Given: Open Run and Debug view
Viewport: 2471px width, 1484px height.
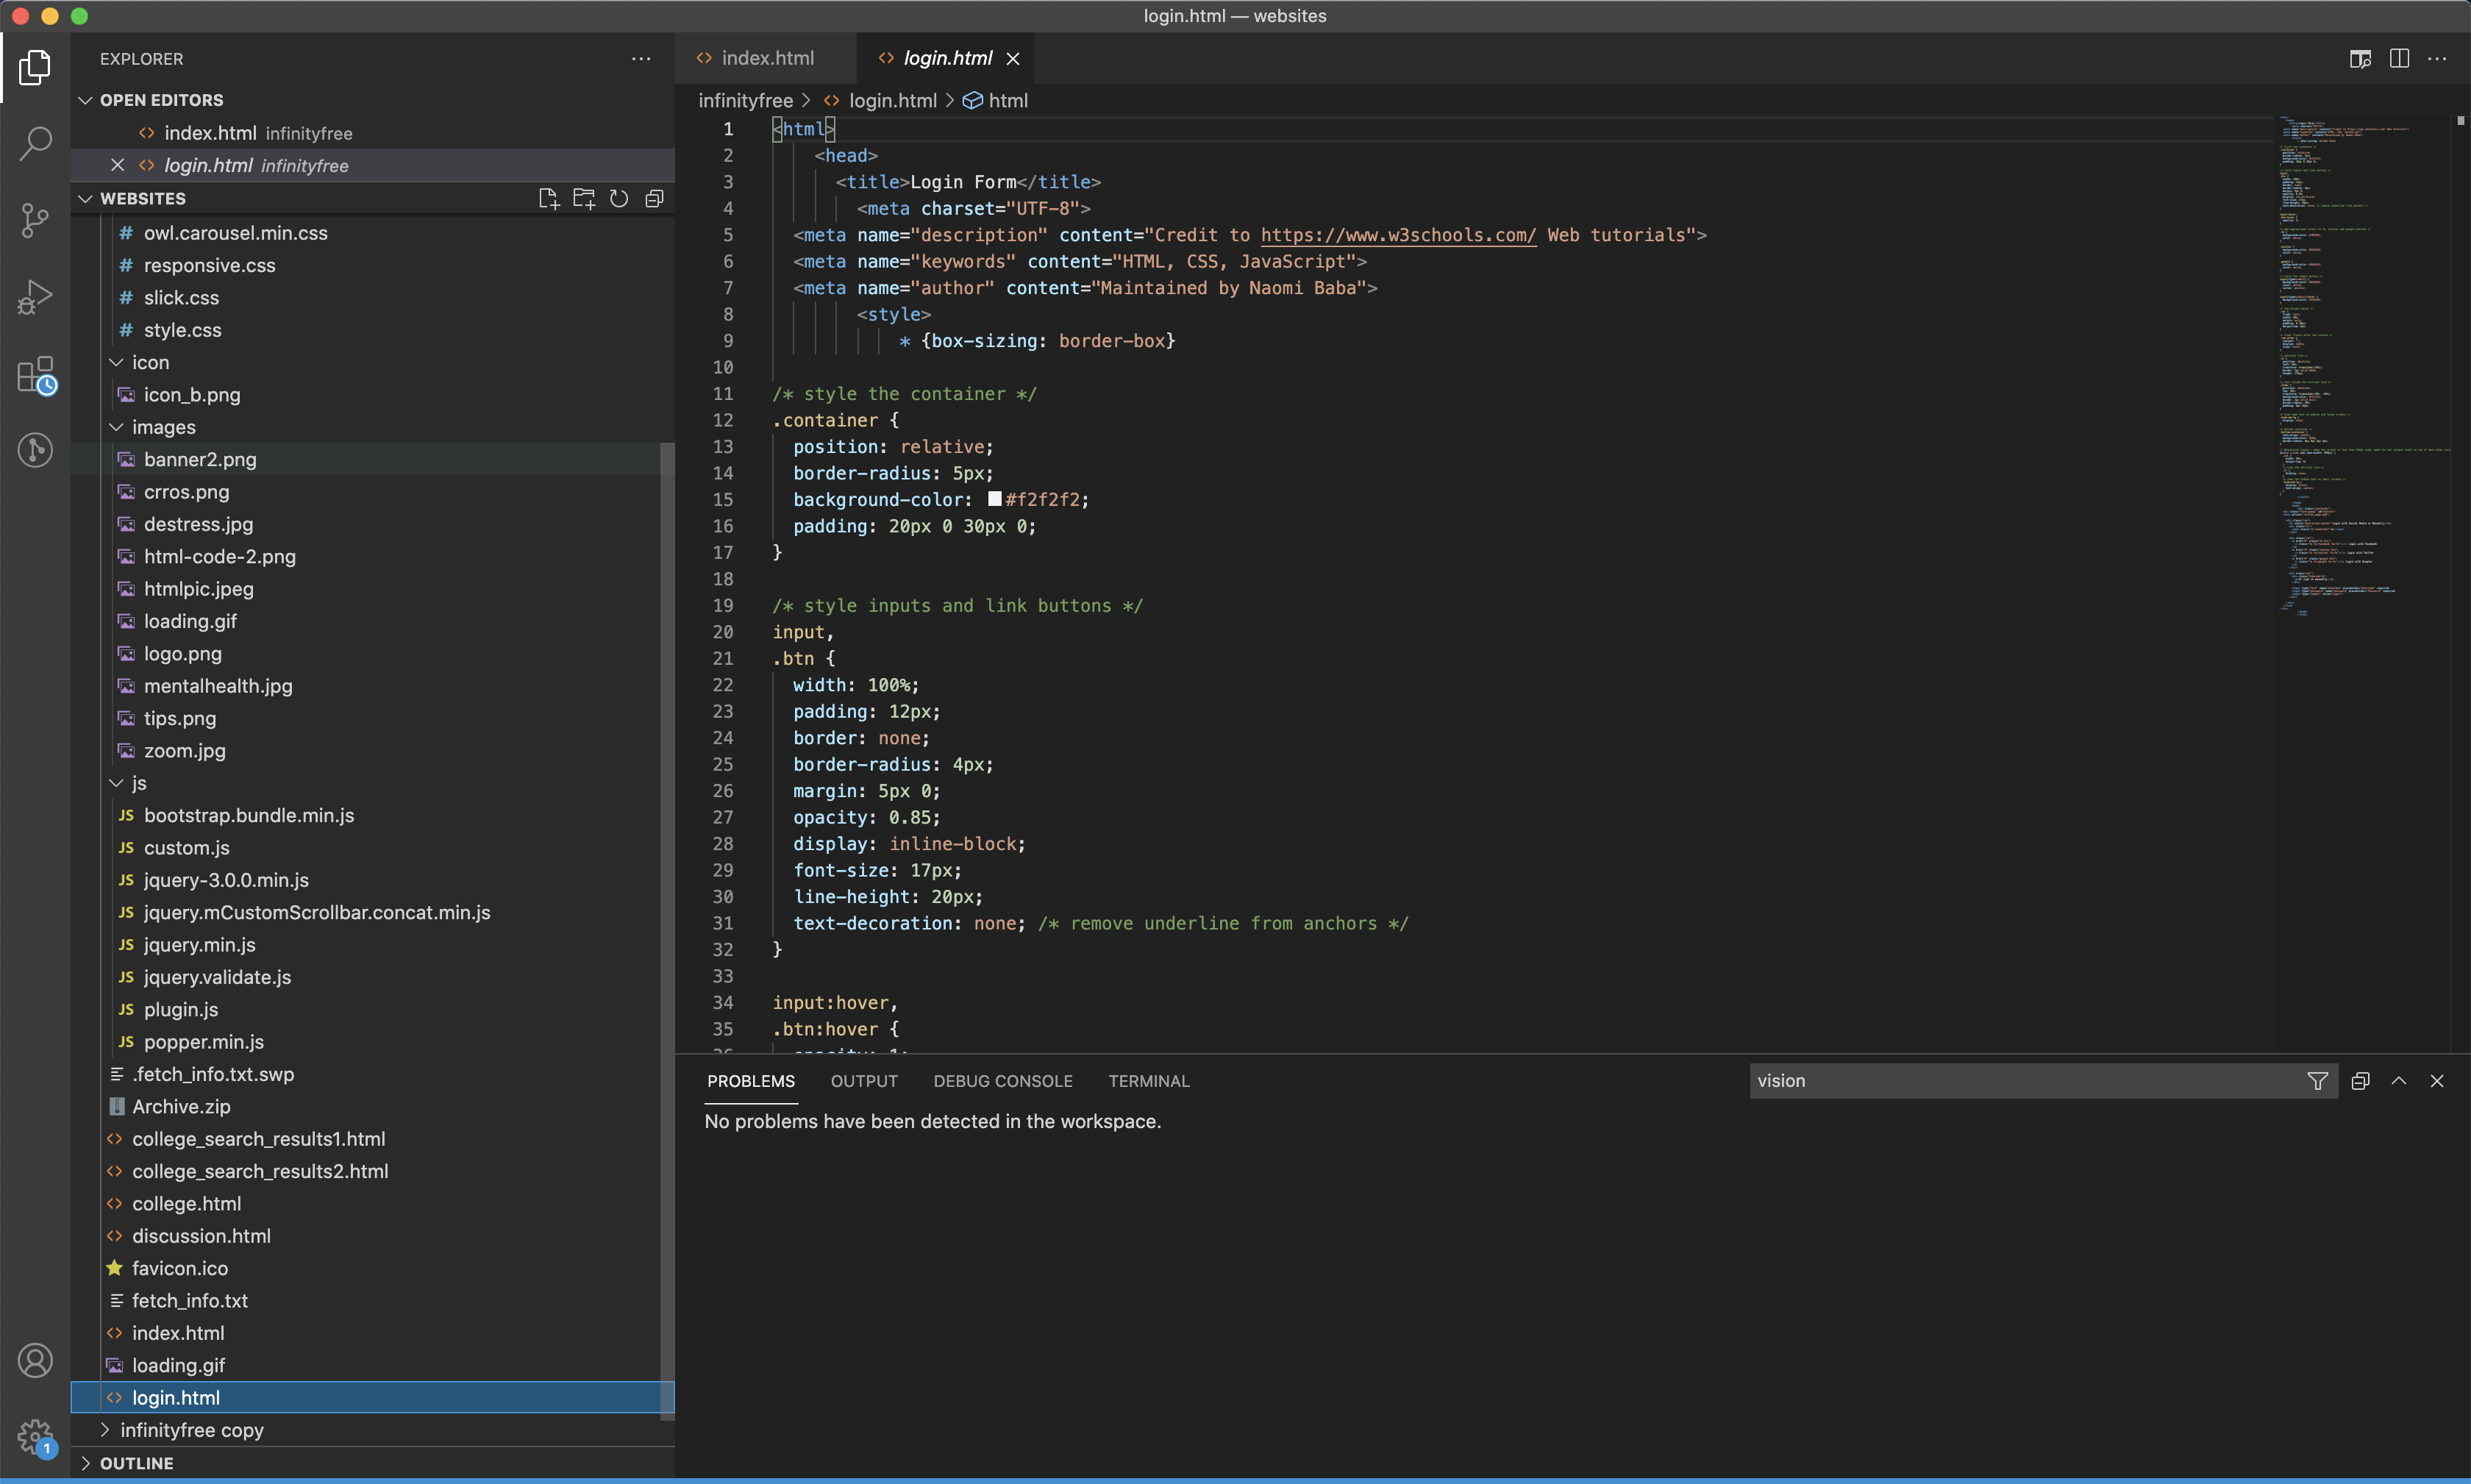Looking at the screenshot, I should pyautogui.click(x=35, y=297).
